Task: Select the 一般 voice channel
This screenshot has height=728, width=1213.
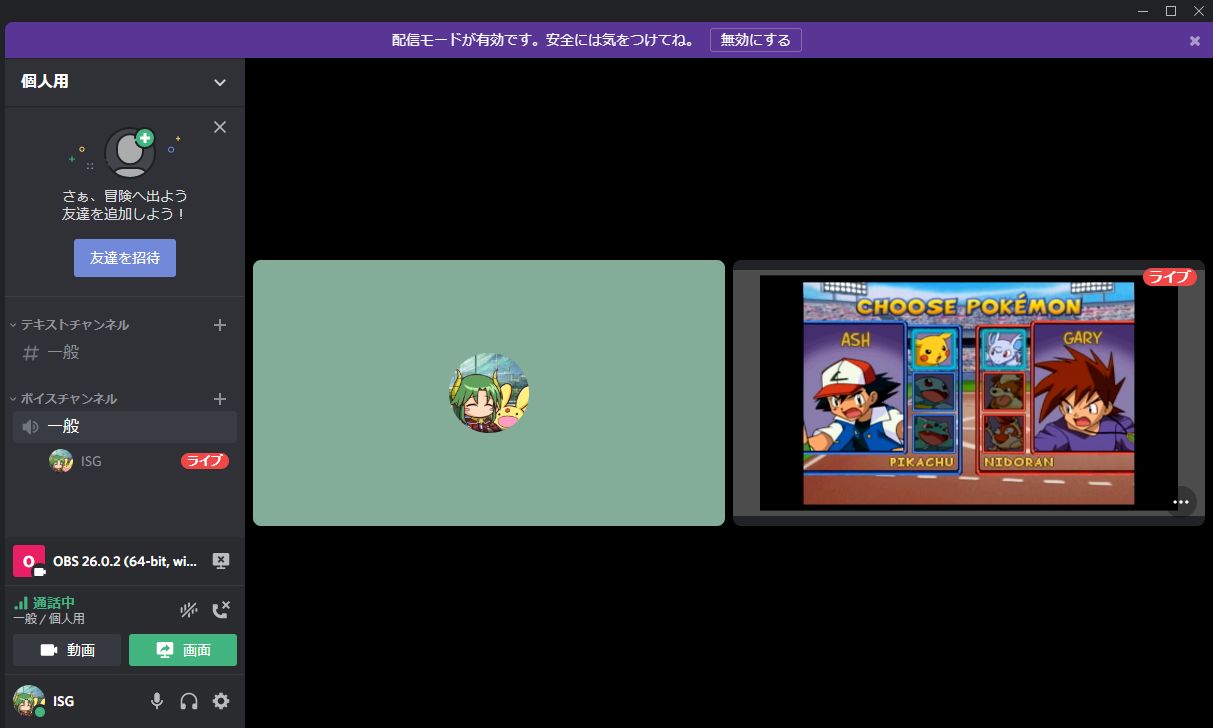Action: tap(125, 426)
